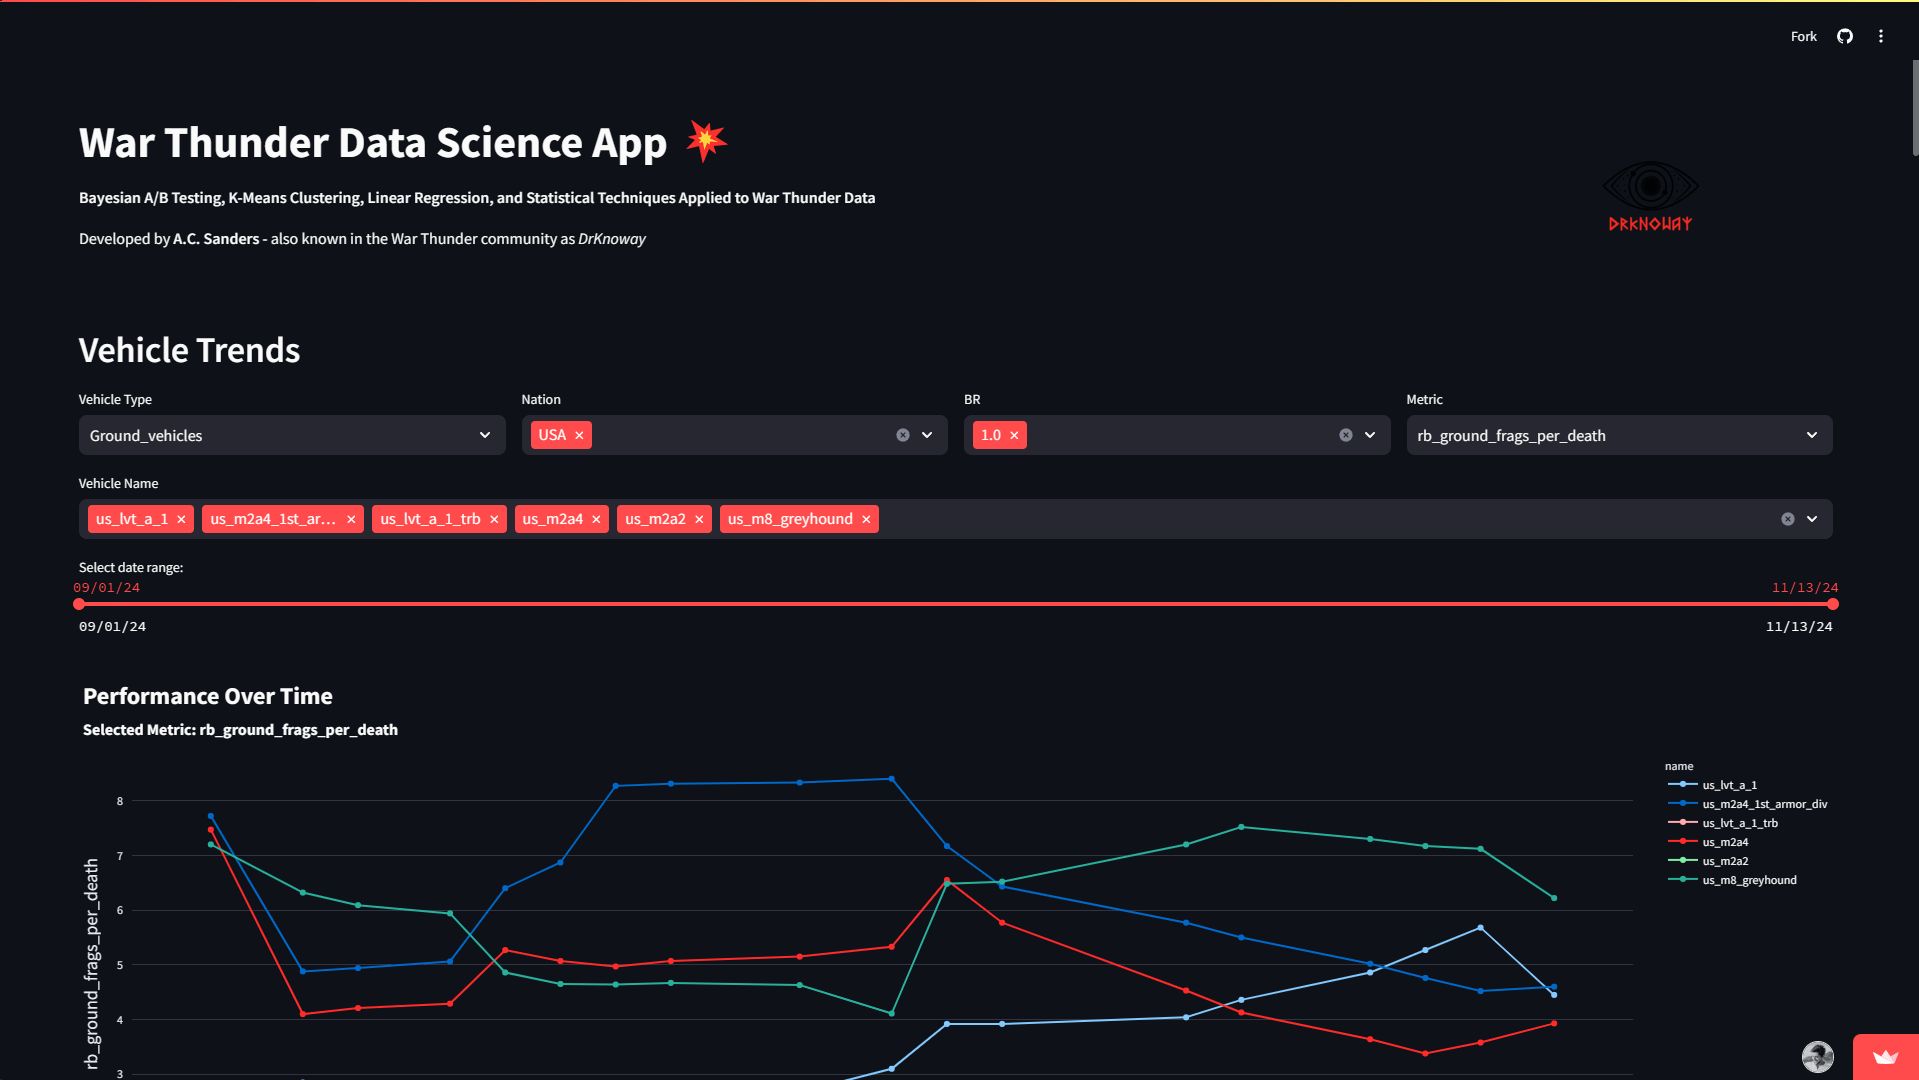
Task: Click the Streamlit crown badge icon
Action: tap(1885, 1057)
